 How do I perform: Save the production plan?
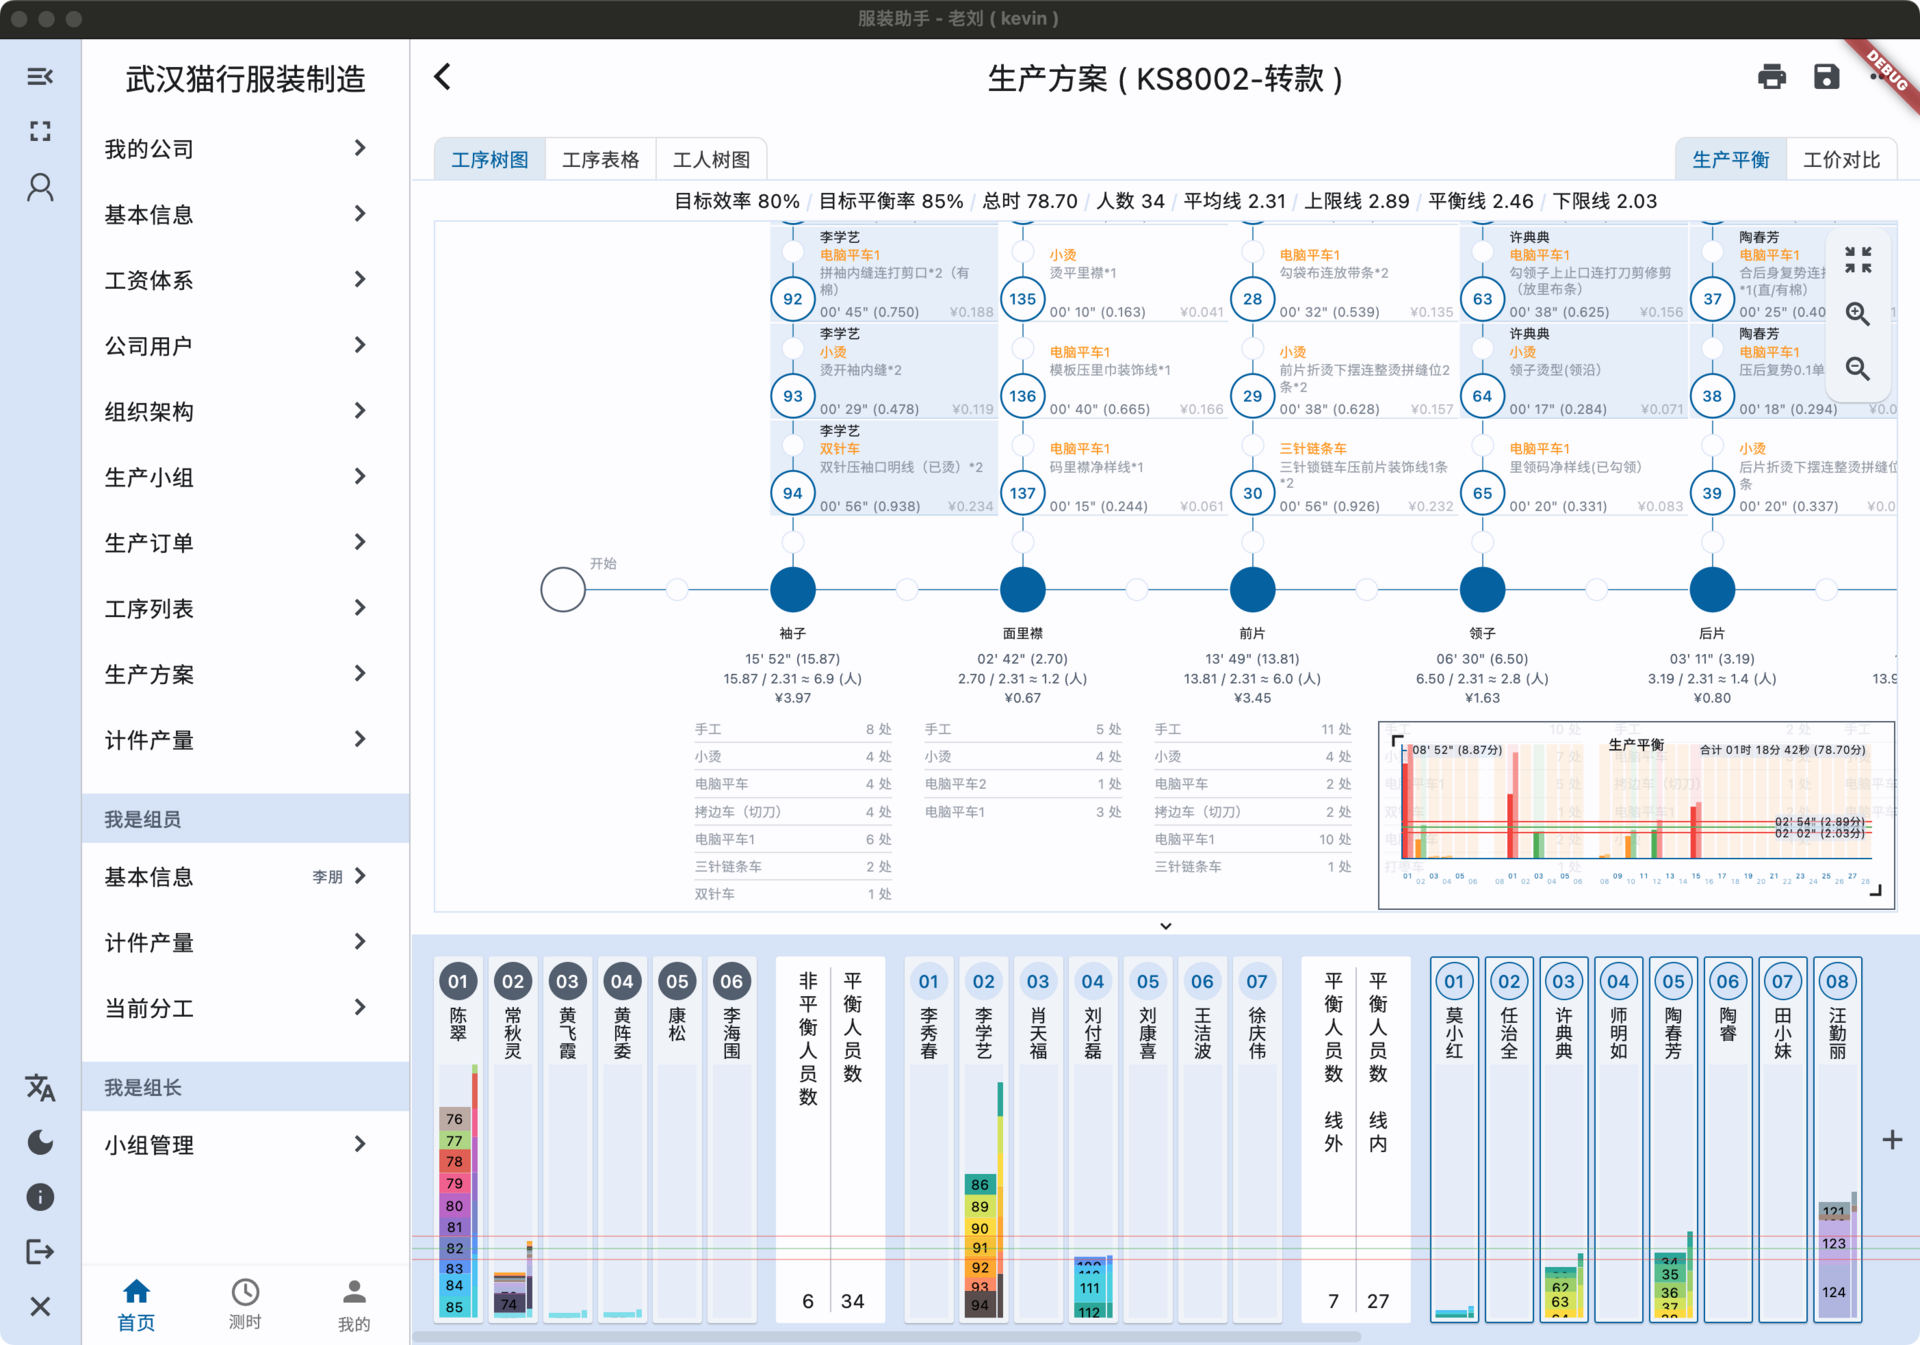1826,77
